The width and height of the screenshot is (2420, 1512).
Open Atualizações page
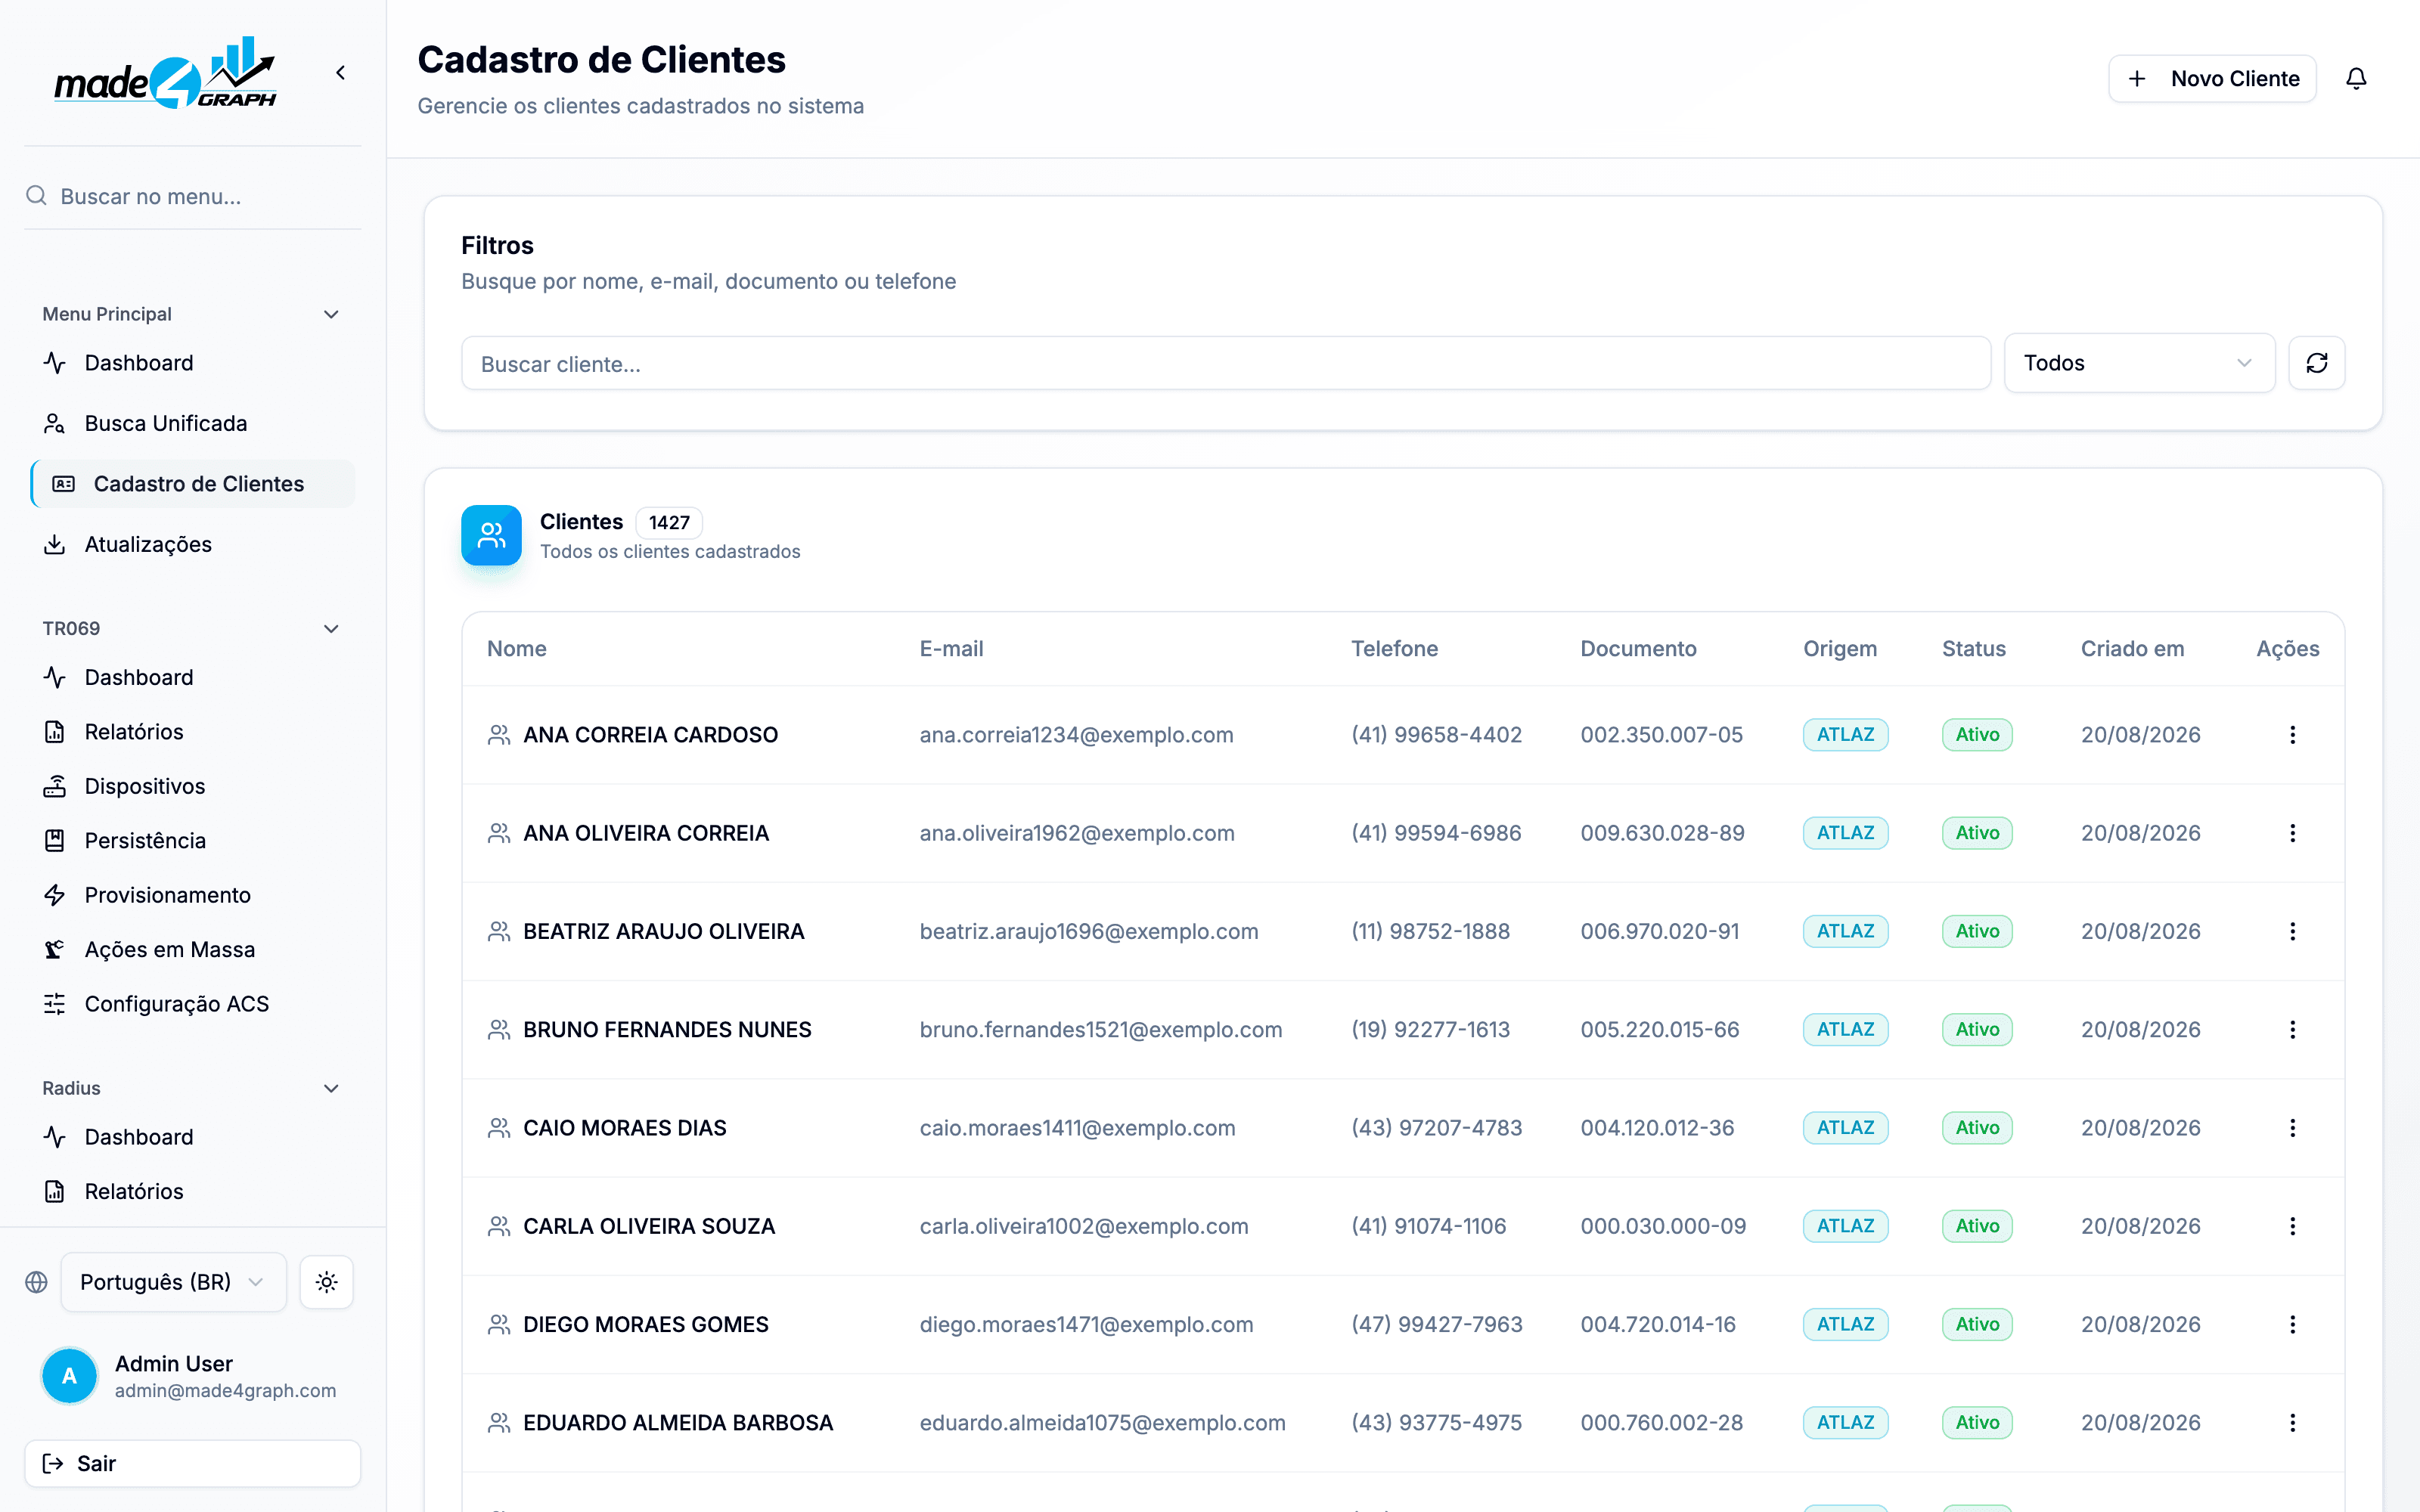point(193,544)
